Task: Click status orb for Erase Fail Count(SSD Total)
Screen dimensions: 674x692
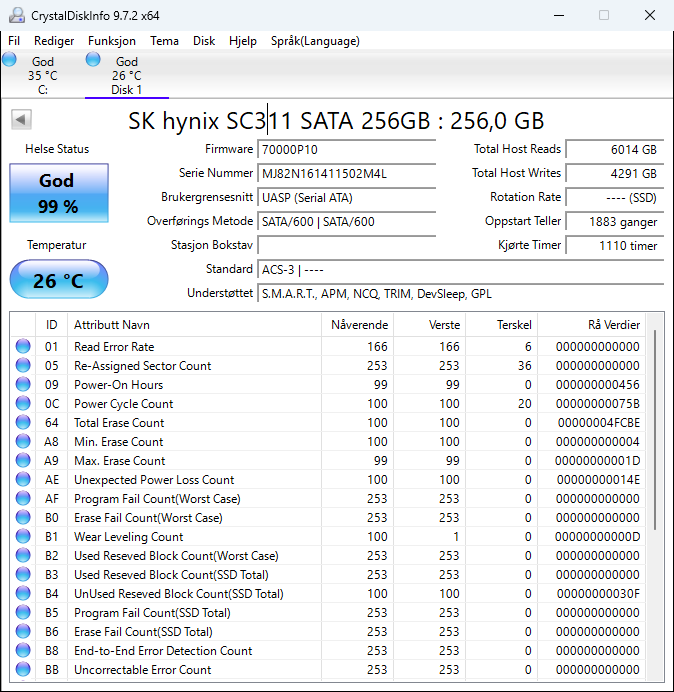Action: point(23,631)
